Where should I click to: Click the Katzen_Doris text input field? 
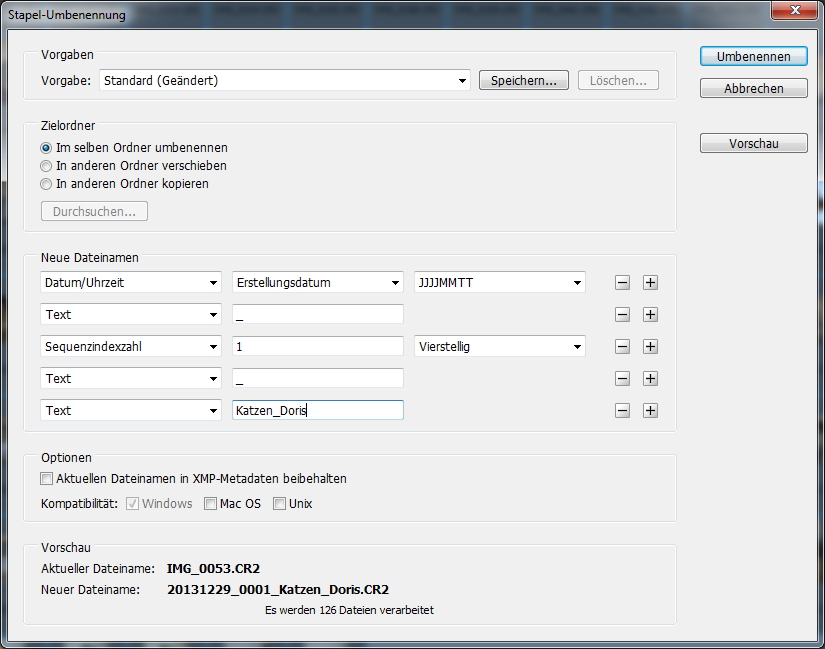pyautogui.click(x=317, y=411)
